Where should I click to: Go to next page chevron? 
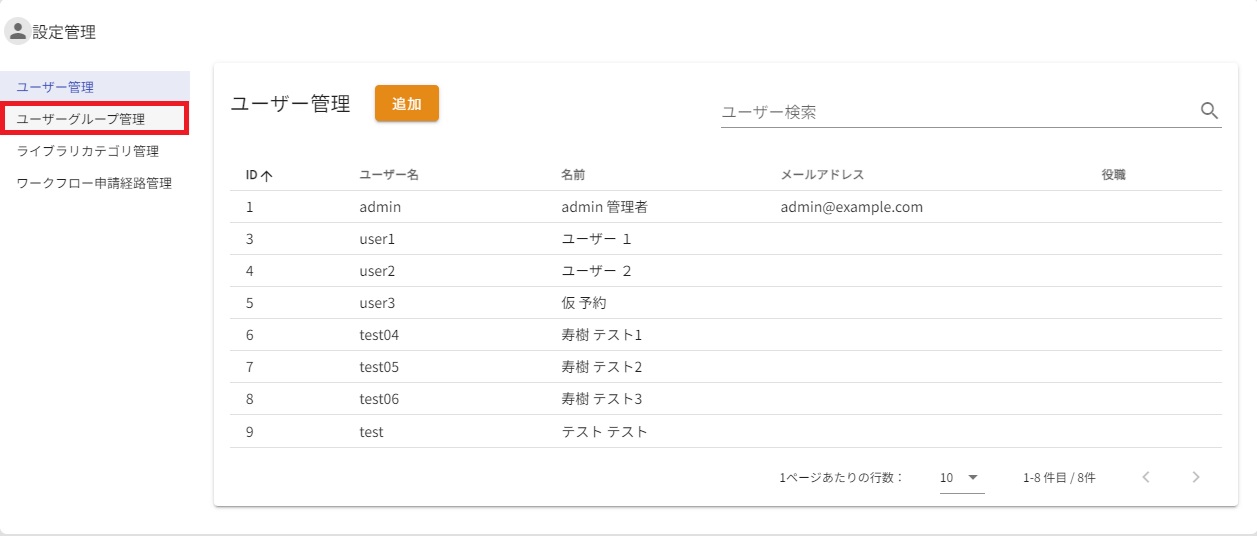pos(1195,477)
